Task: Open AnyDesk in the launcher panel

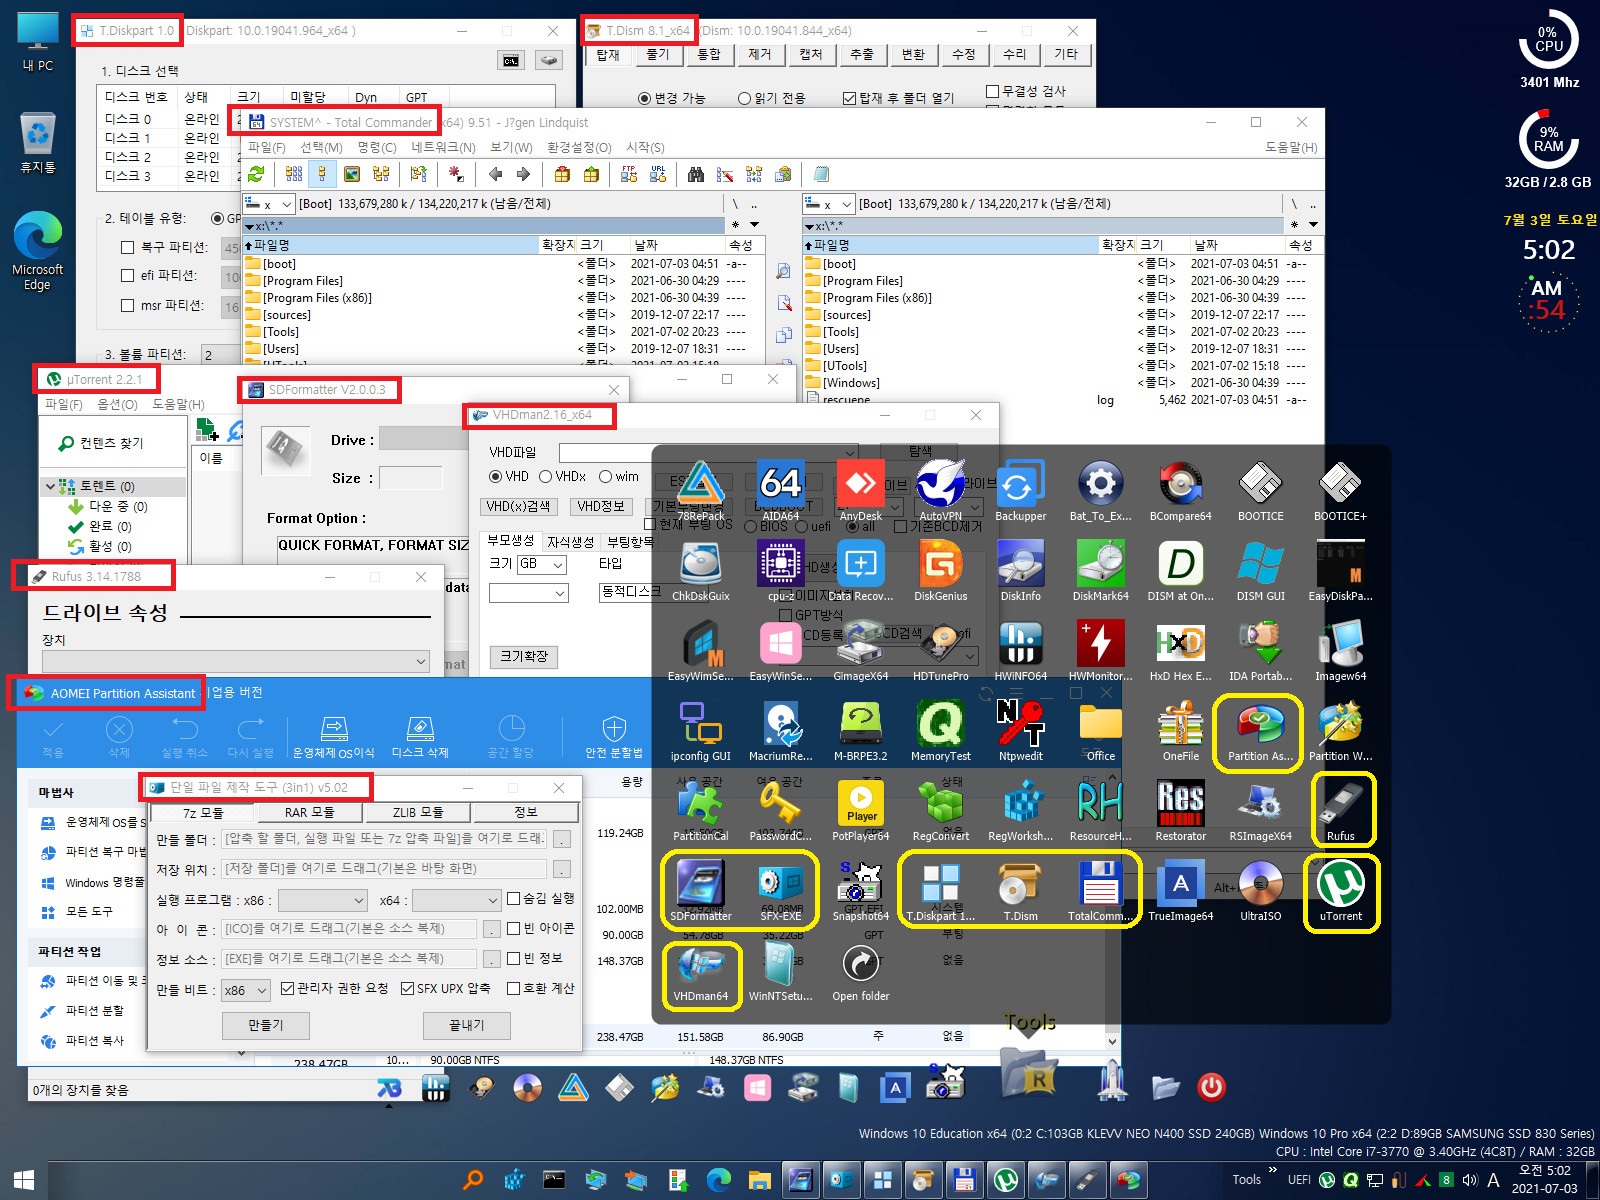Action: 860,490
